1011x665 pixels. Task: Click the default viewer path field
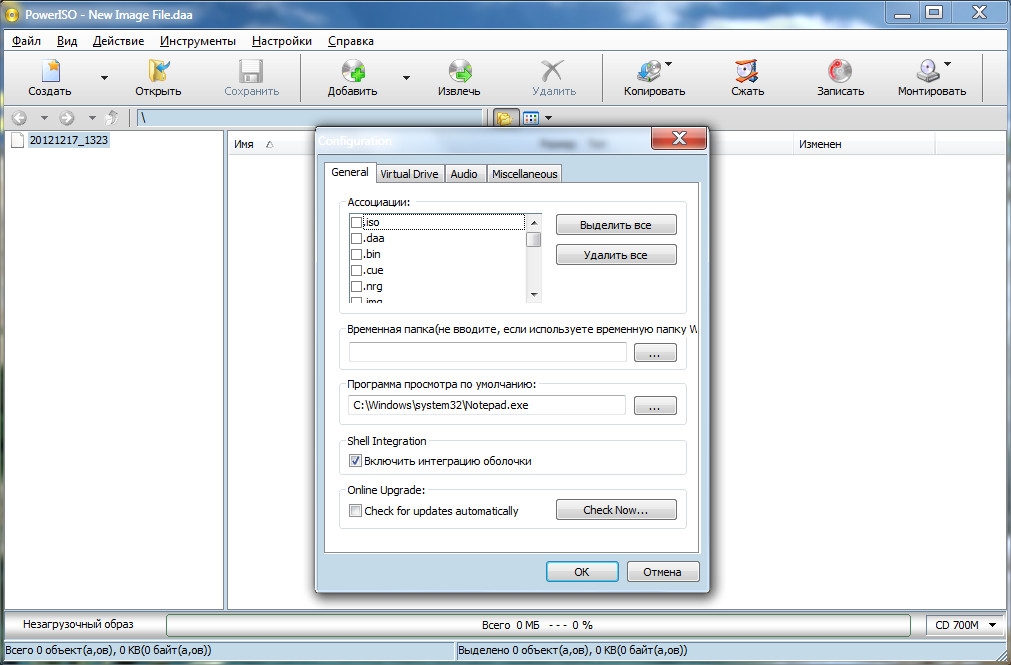point(487,405)
